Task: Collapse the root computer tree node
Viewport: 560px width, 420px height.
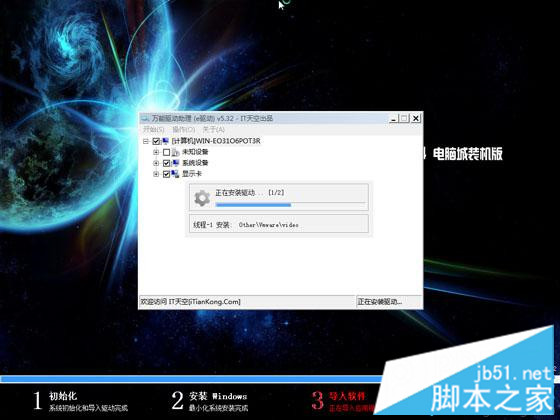Action: 146,141
